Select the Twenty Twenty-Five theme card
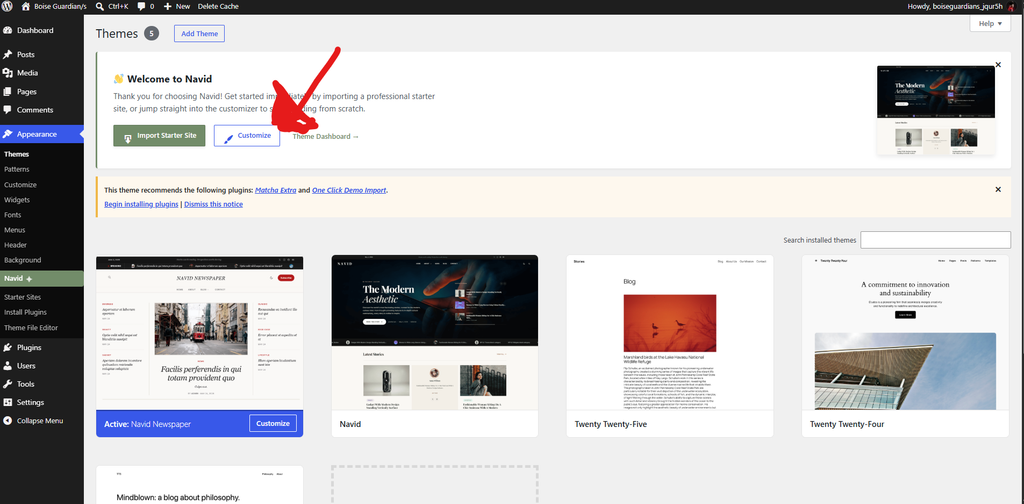 pyautogui.click(x=670, y=346)
